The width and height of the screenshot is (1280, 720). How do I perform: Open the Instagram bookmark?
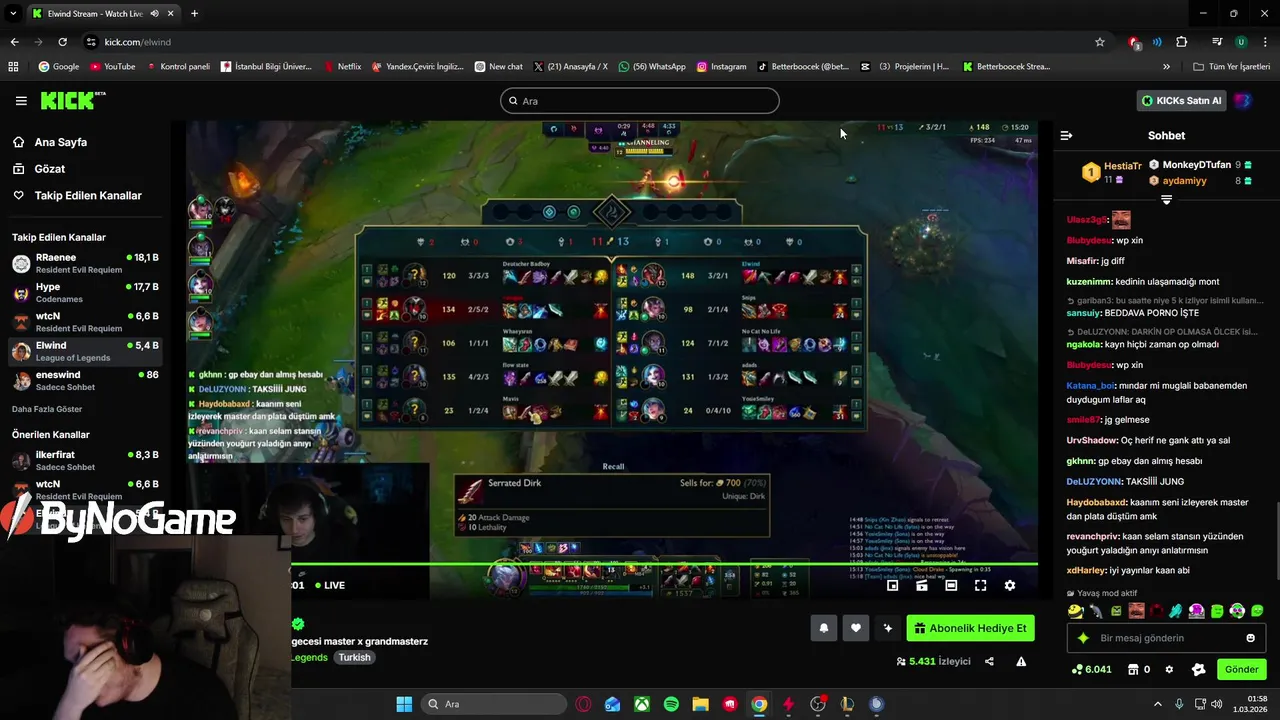tap(721, 66)
